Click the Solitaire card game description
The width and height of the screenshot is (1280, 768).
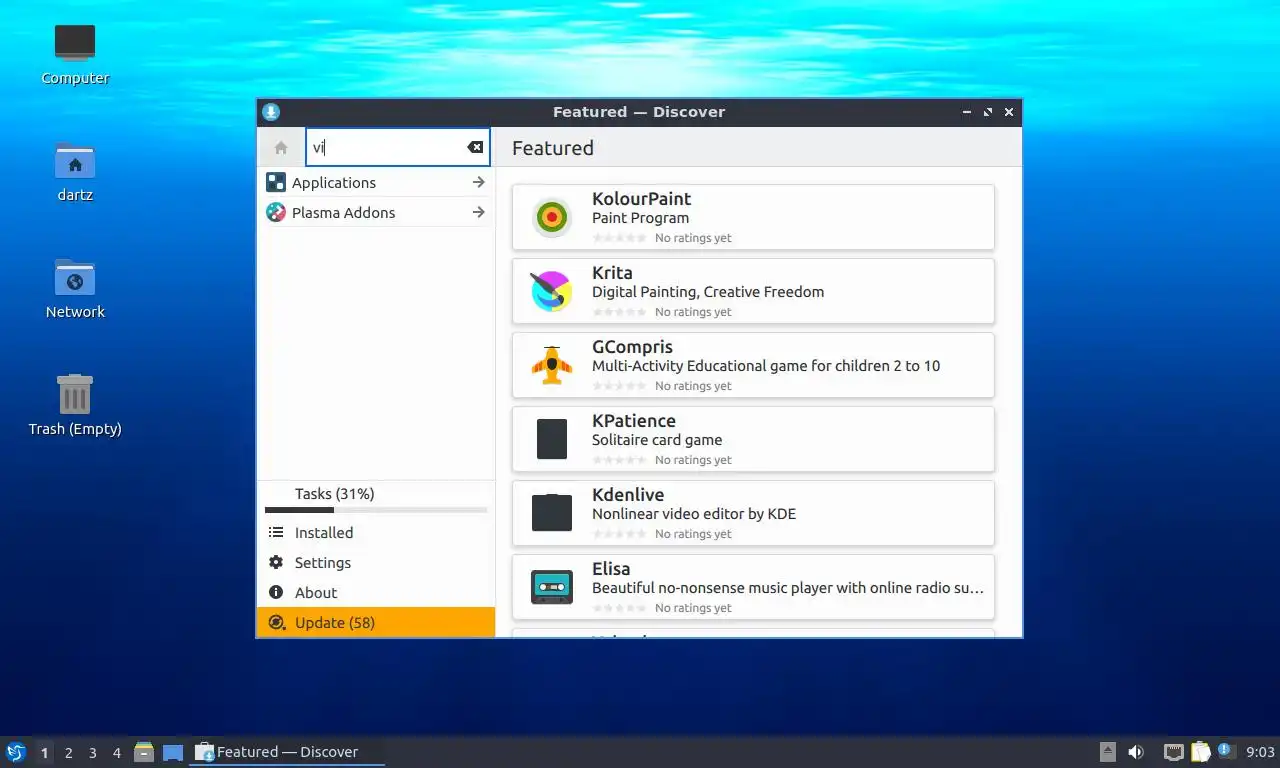coord(657,440)
